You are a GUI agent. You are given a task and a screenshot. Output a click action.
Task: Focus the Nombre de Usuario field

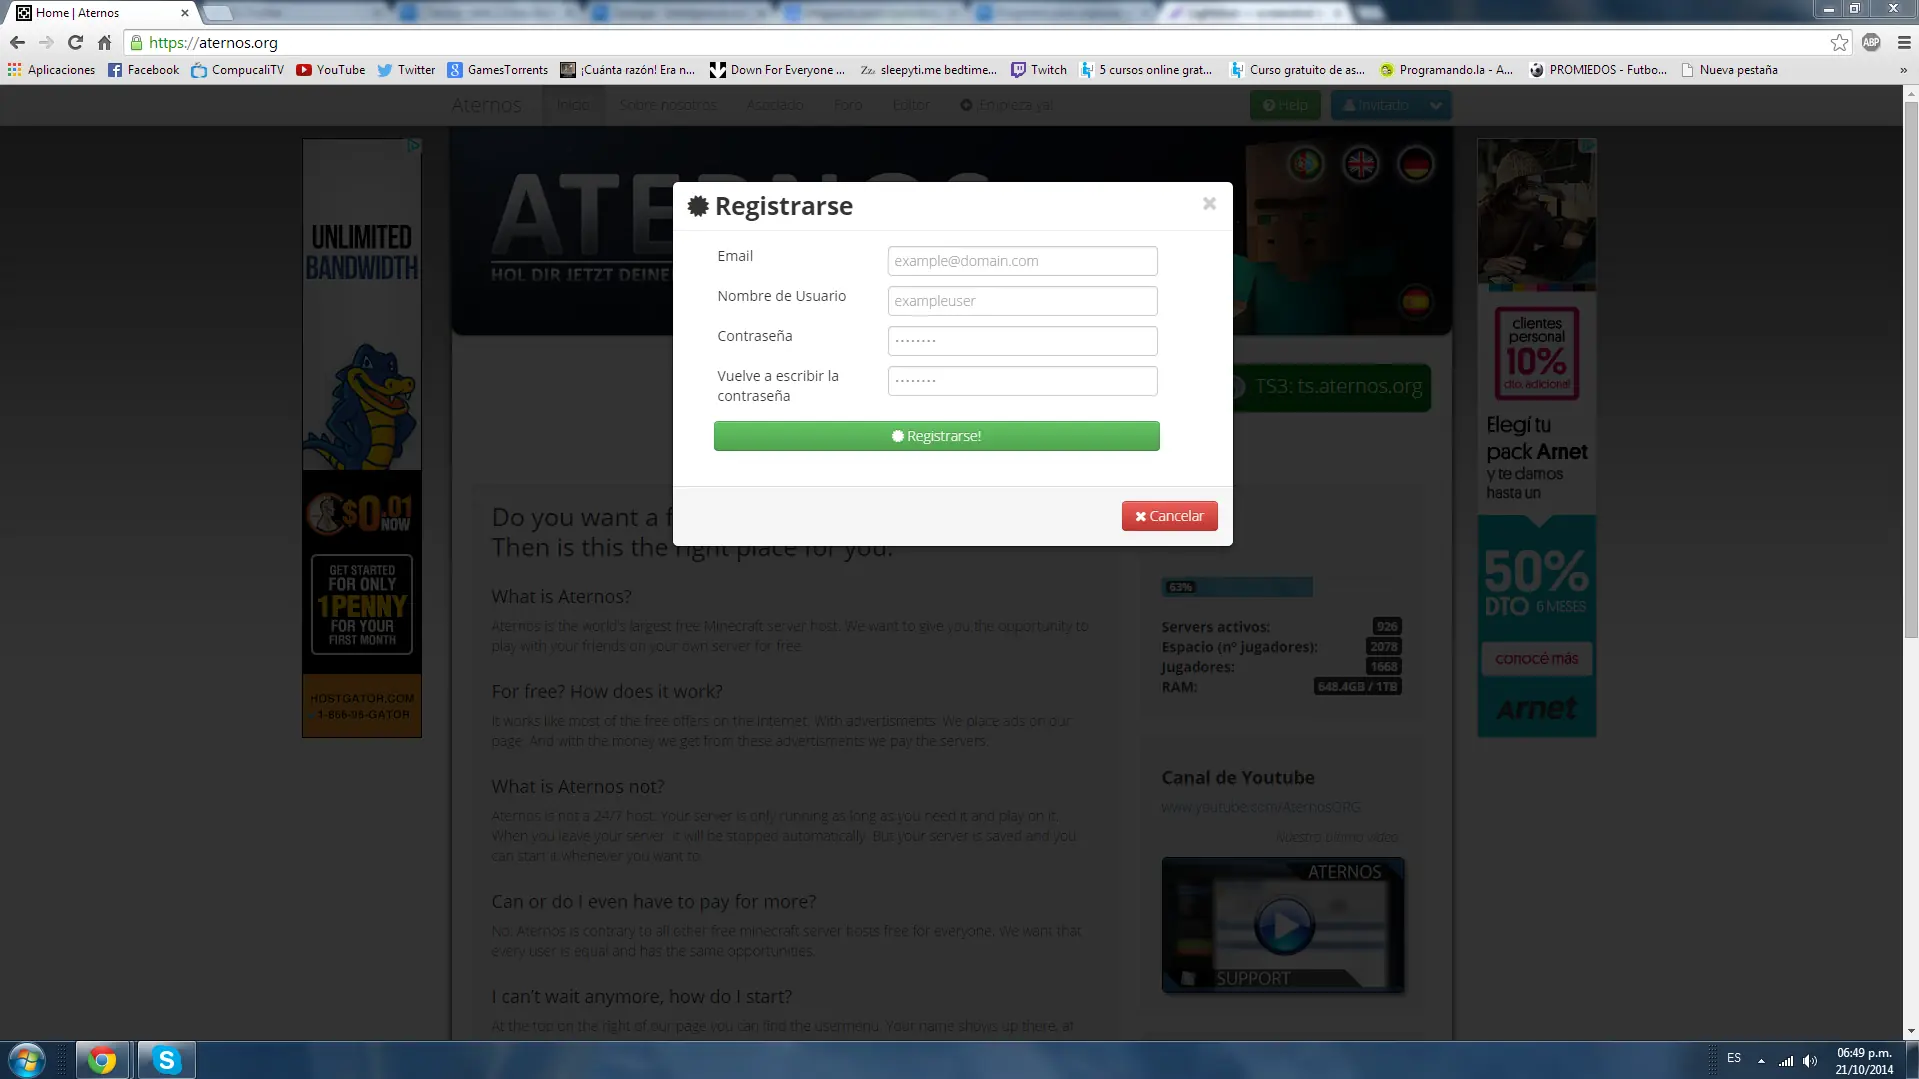[1022, 301]
